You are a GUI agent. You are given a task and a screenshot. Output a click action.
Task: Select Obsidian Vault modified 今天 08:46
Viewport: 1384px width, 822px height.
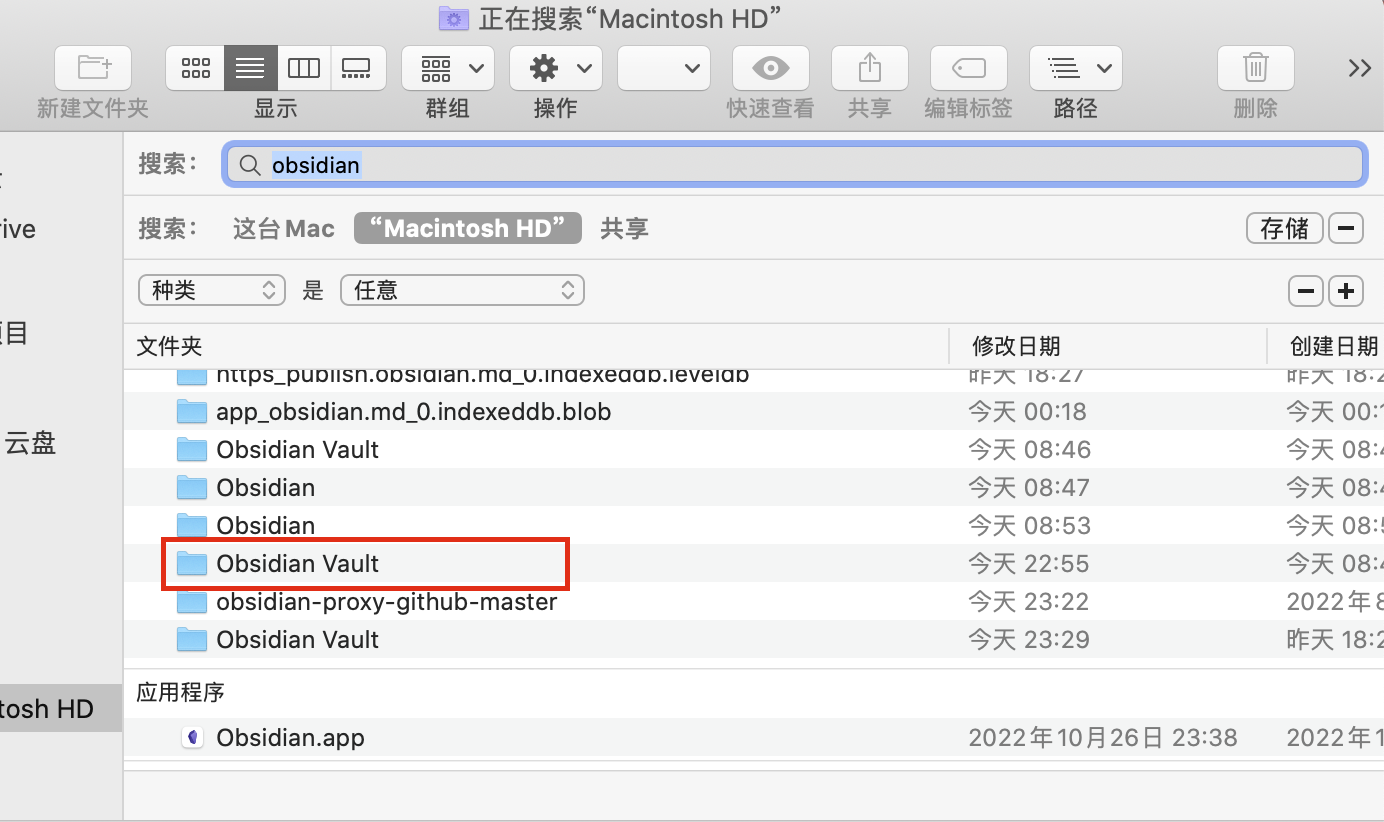click(754, 449)
